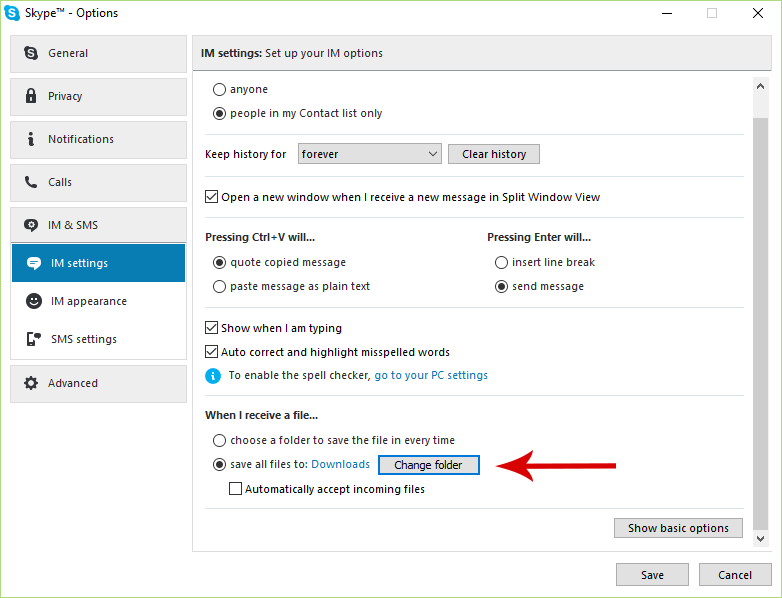The height and width of the screenshot is (598, 782).
Task: Open the General section
Action: [98, 54]
